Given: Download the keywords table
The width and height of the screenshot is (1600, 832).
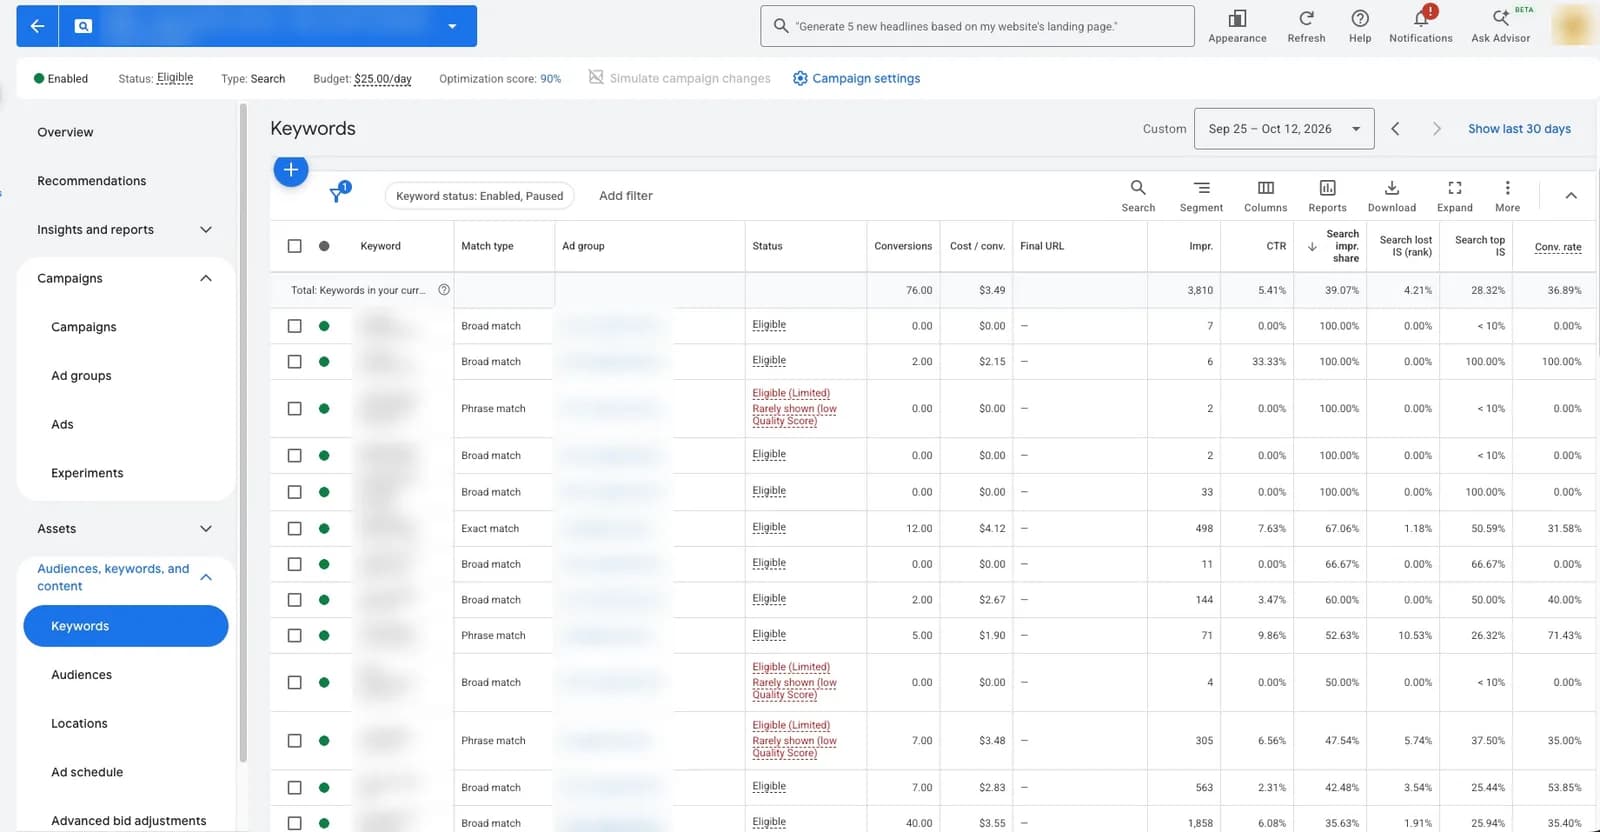Looking at the screenshot, I should click(1391, 195).
